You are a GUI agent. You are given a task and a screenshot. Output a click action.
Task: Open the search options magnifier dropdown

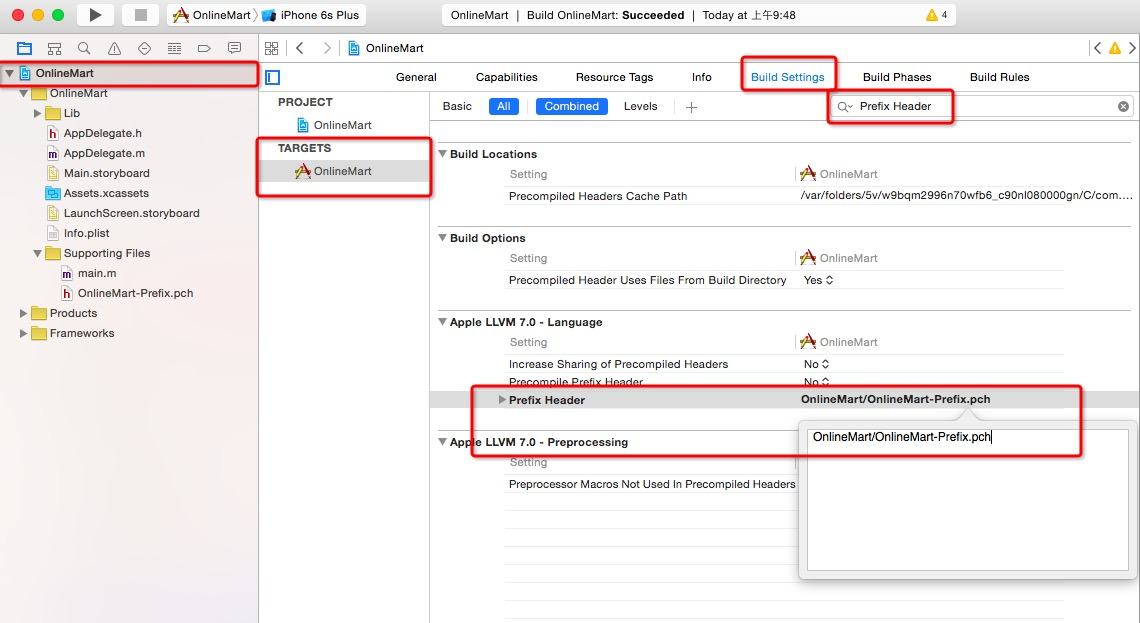tap(845, 107)
